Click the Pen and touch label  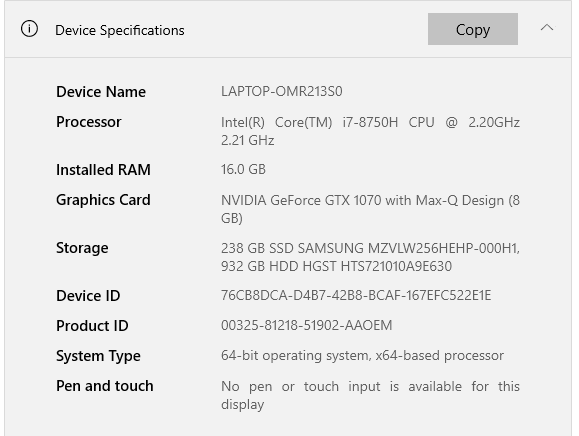pyautogui.click(x=105, y=386)
